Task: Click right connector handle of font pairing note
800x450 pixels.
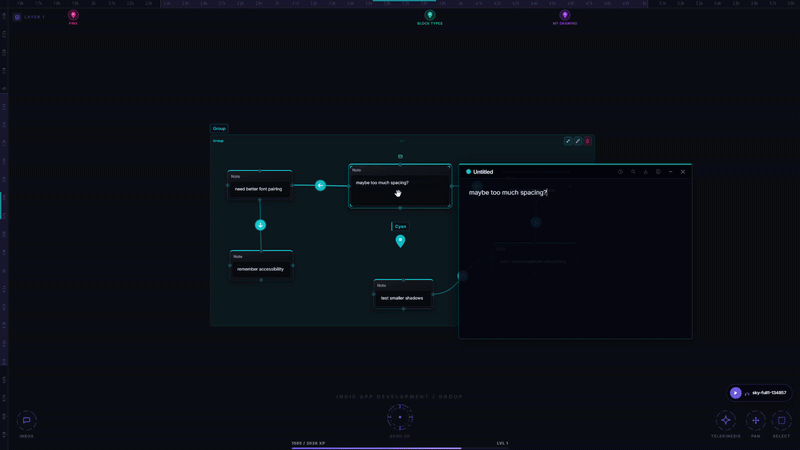Action: click(292, 185)
